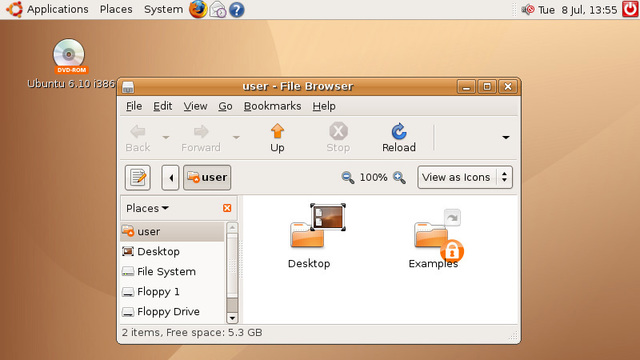Click the path bar left scroll arrow
The width and height of the screenshot is (640, 360).
(x=170, y=178)
